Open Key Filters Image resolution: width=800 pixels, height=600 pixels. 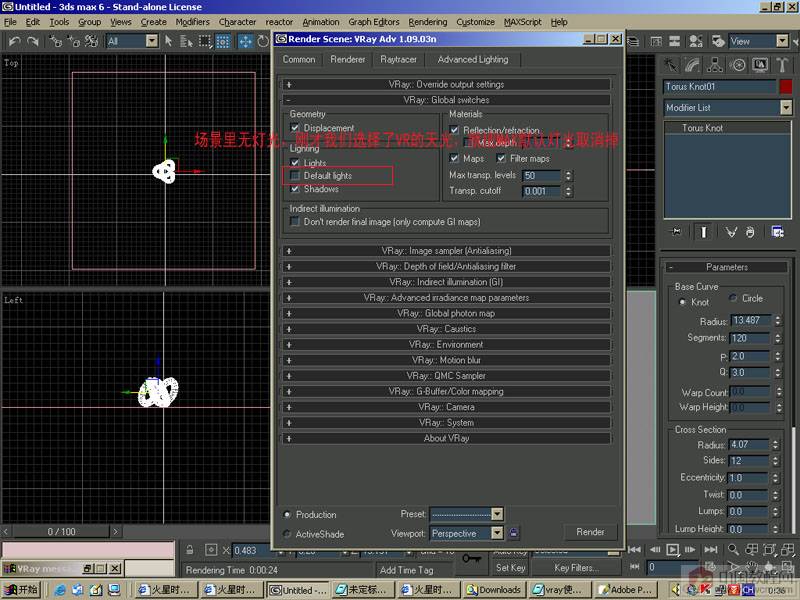(576, 567)
